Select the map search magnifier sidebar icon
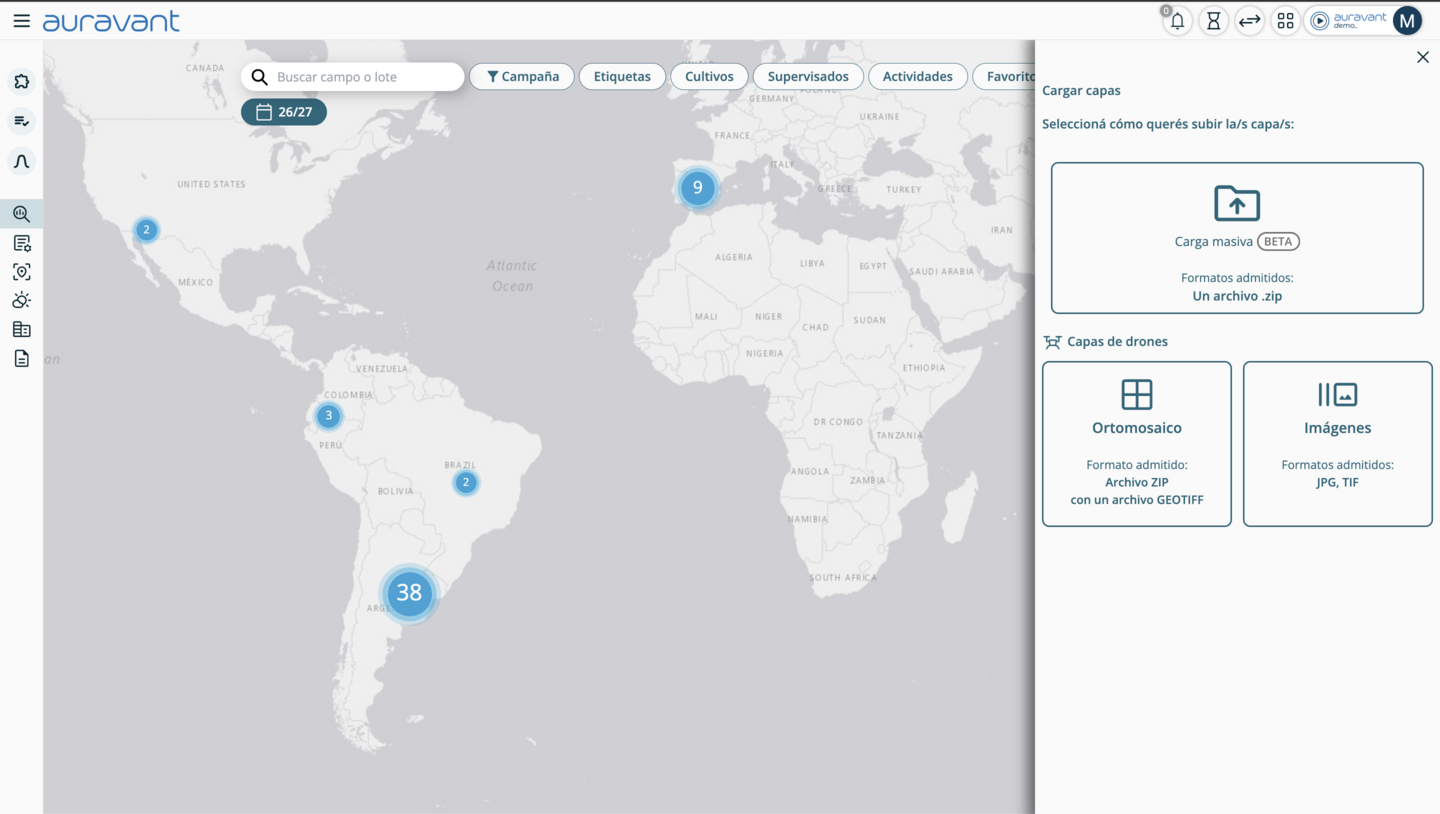The height and width of the screenshot is (814, 1440). pos(21,214)
